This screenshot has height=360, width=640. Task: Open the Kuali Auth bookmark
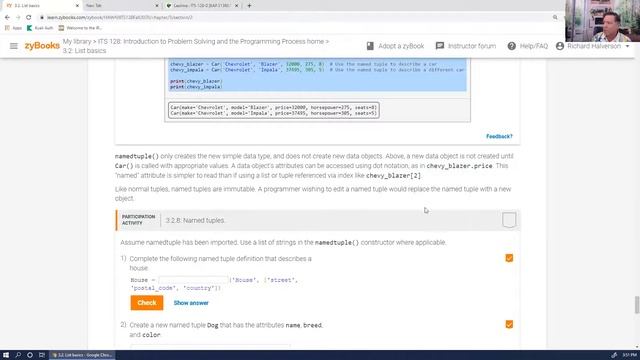tap(40, 28)
